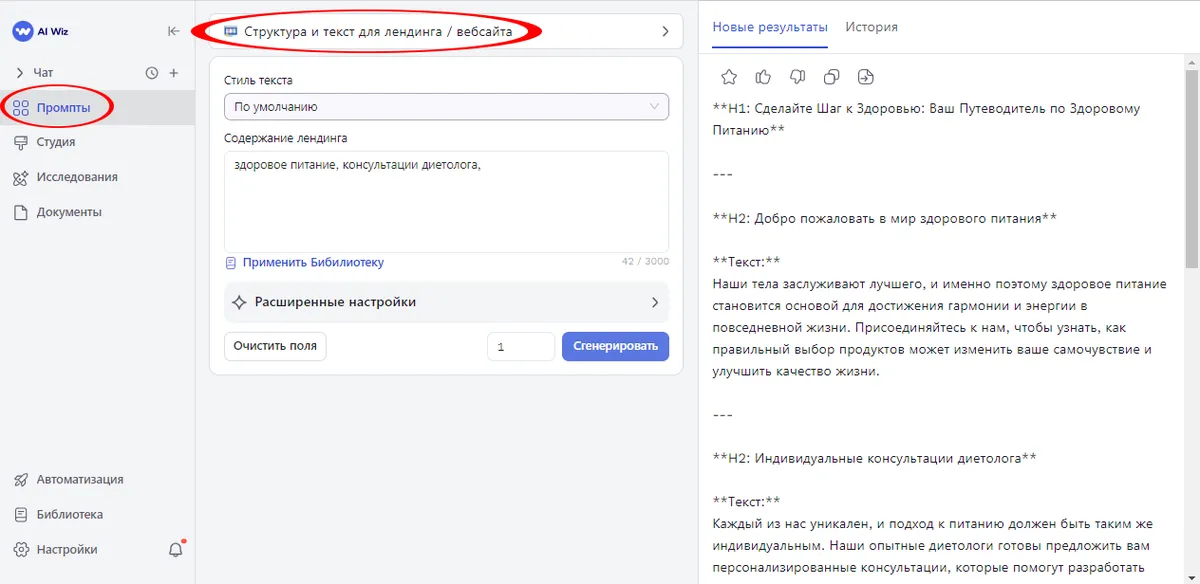Collapse the sidebar with the arrow icon
The image size is (1200, 584).
point(172,31)
